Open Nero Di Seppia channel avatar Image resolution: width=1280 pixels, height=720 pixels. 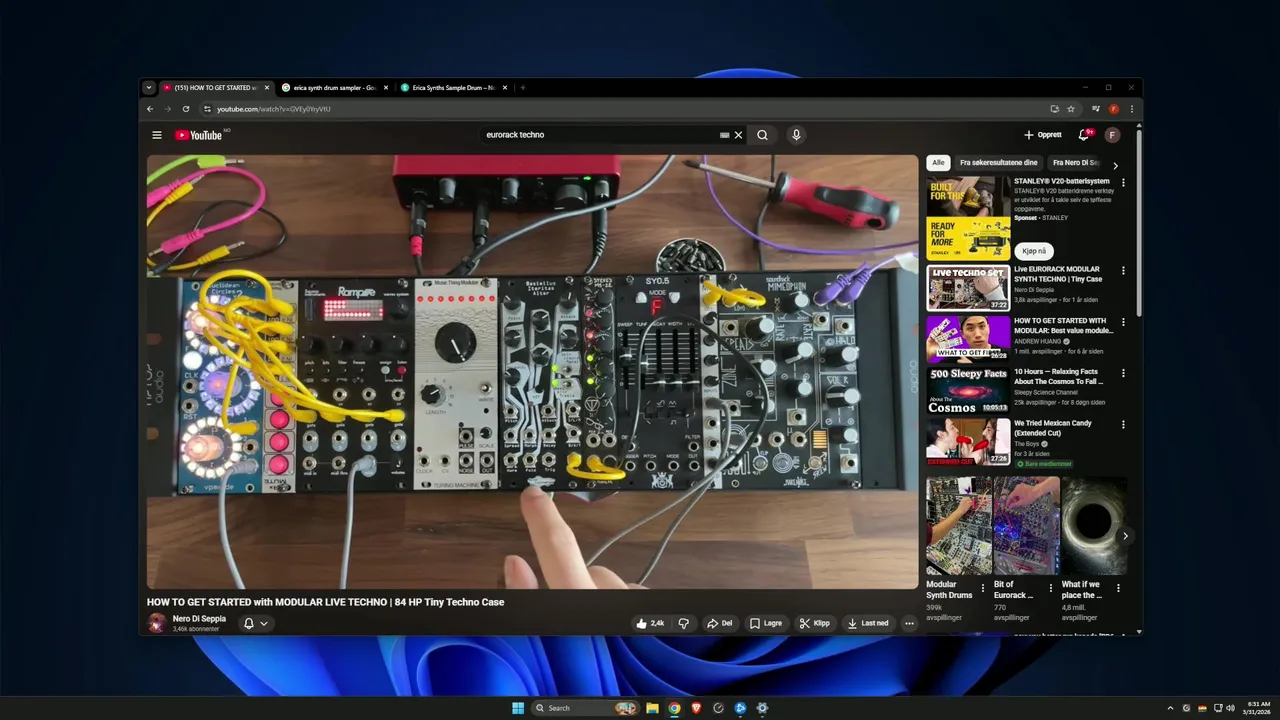[157, 623]
